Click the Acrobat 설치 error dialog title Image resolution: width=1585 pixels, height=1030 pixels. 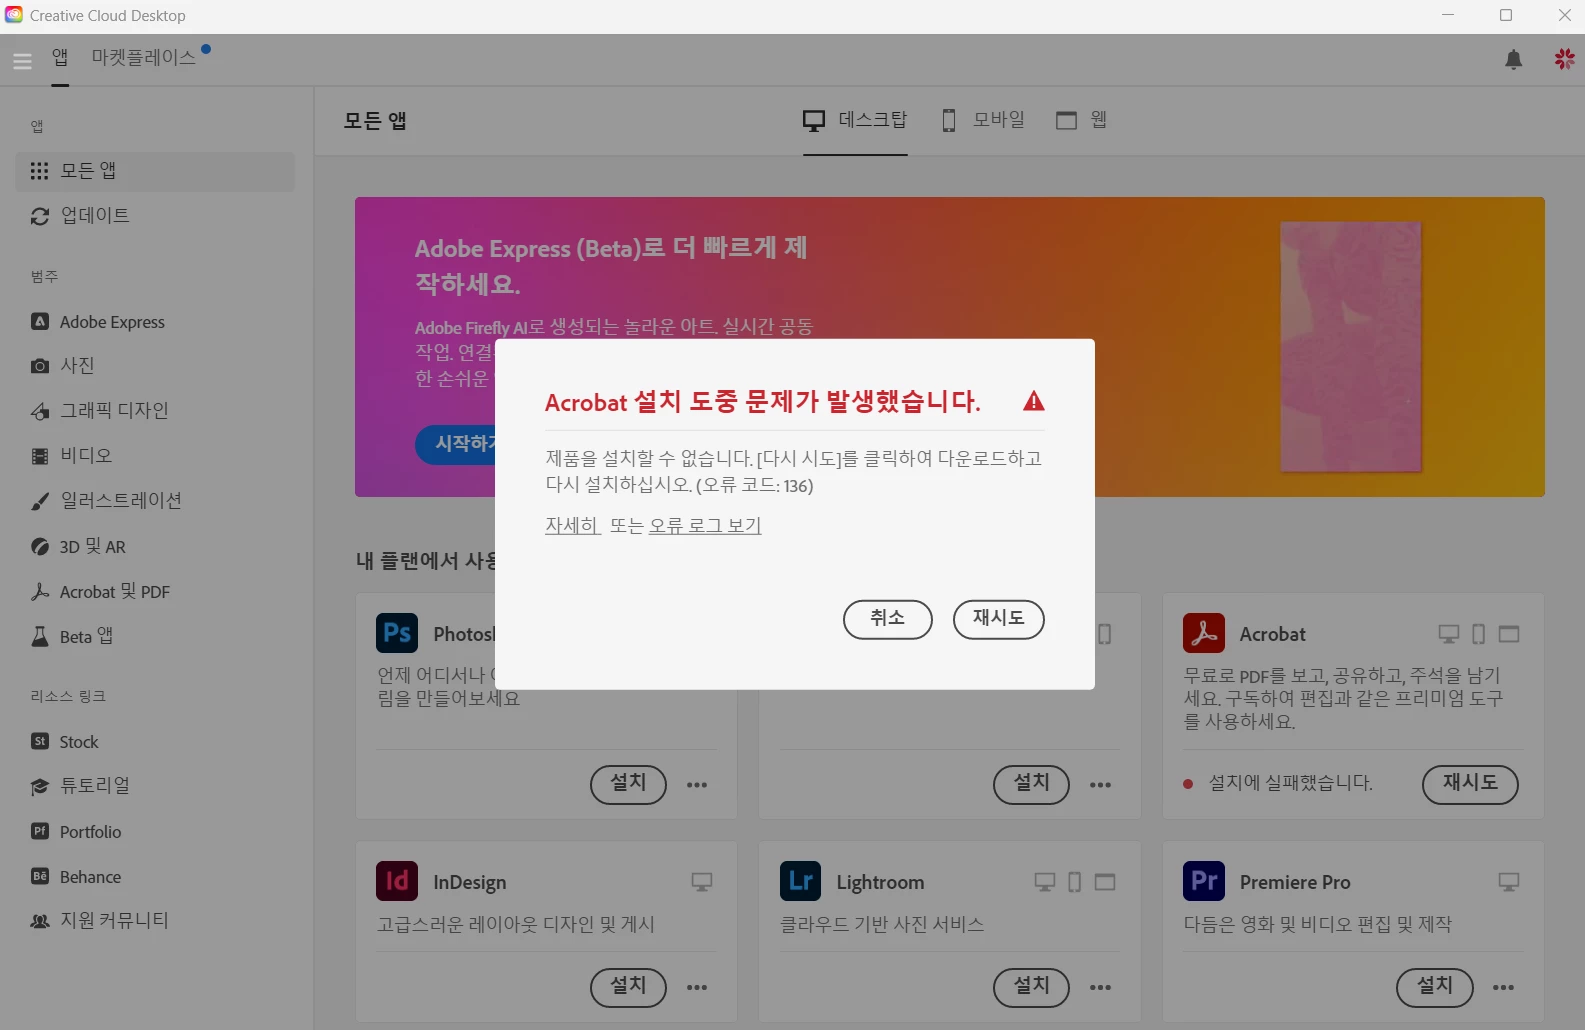(x=763, y=402)
